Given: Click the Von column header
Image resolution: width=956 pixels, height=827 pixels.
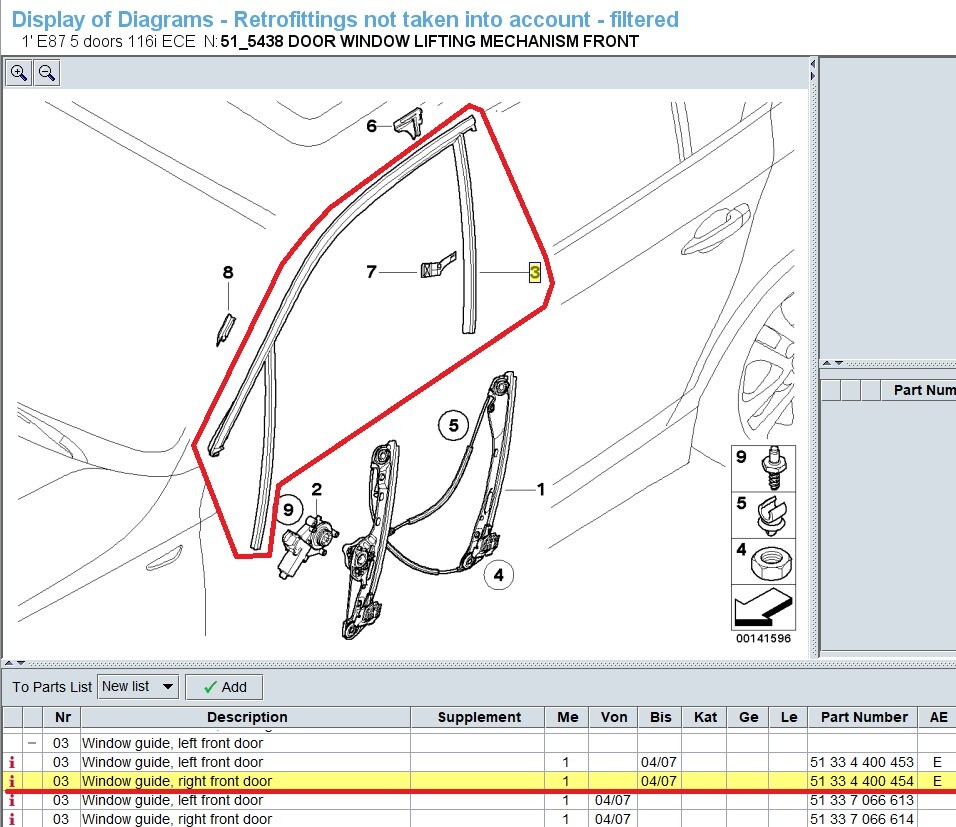Looking at the screenshot, I should tap(613, 717).
